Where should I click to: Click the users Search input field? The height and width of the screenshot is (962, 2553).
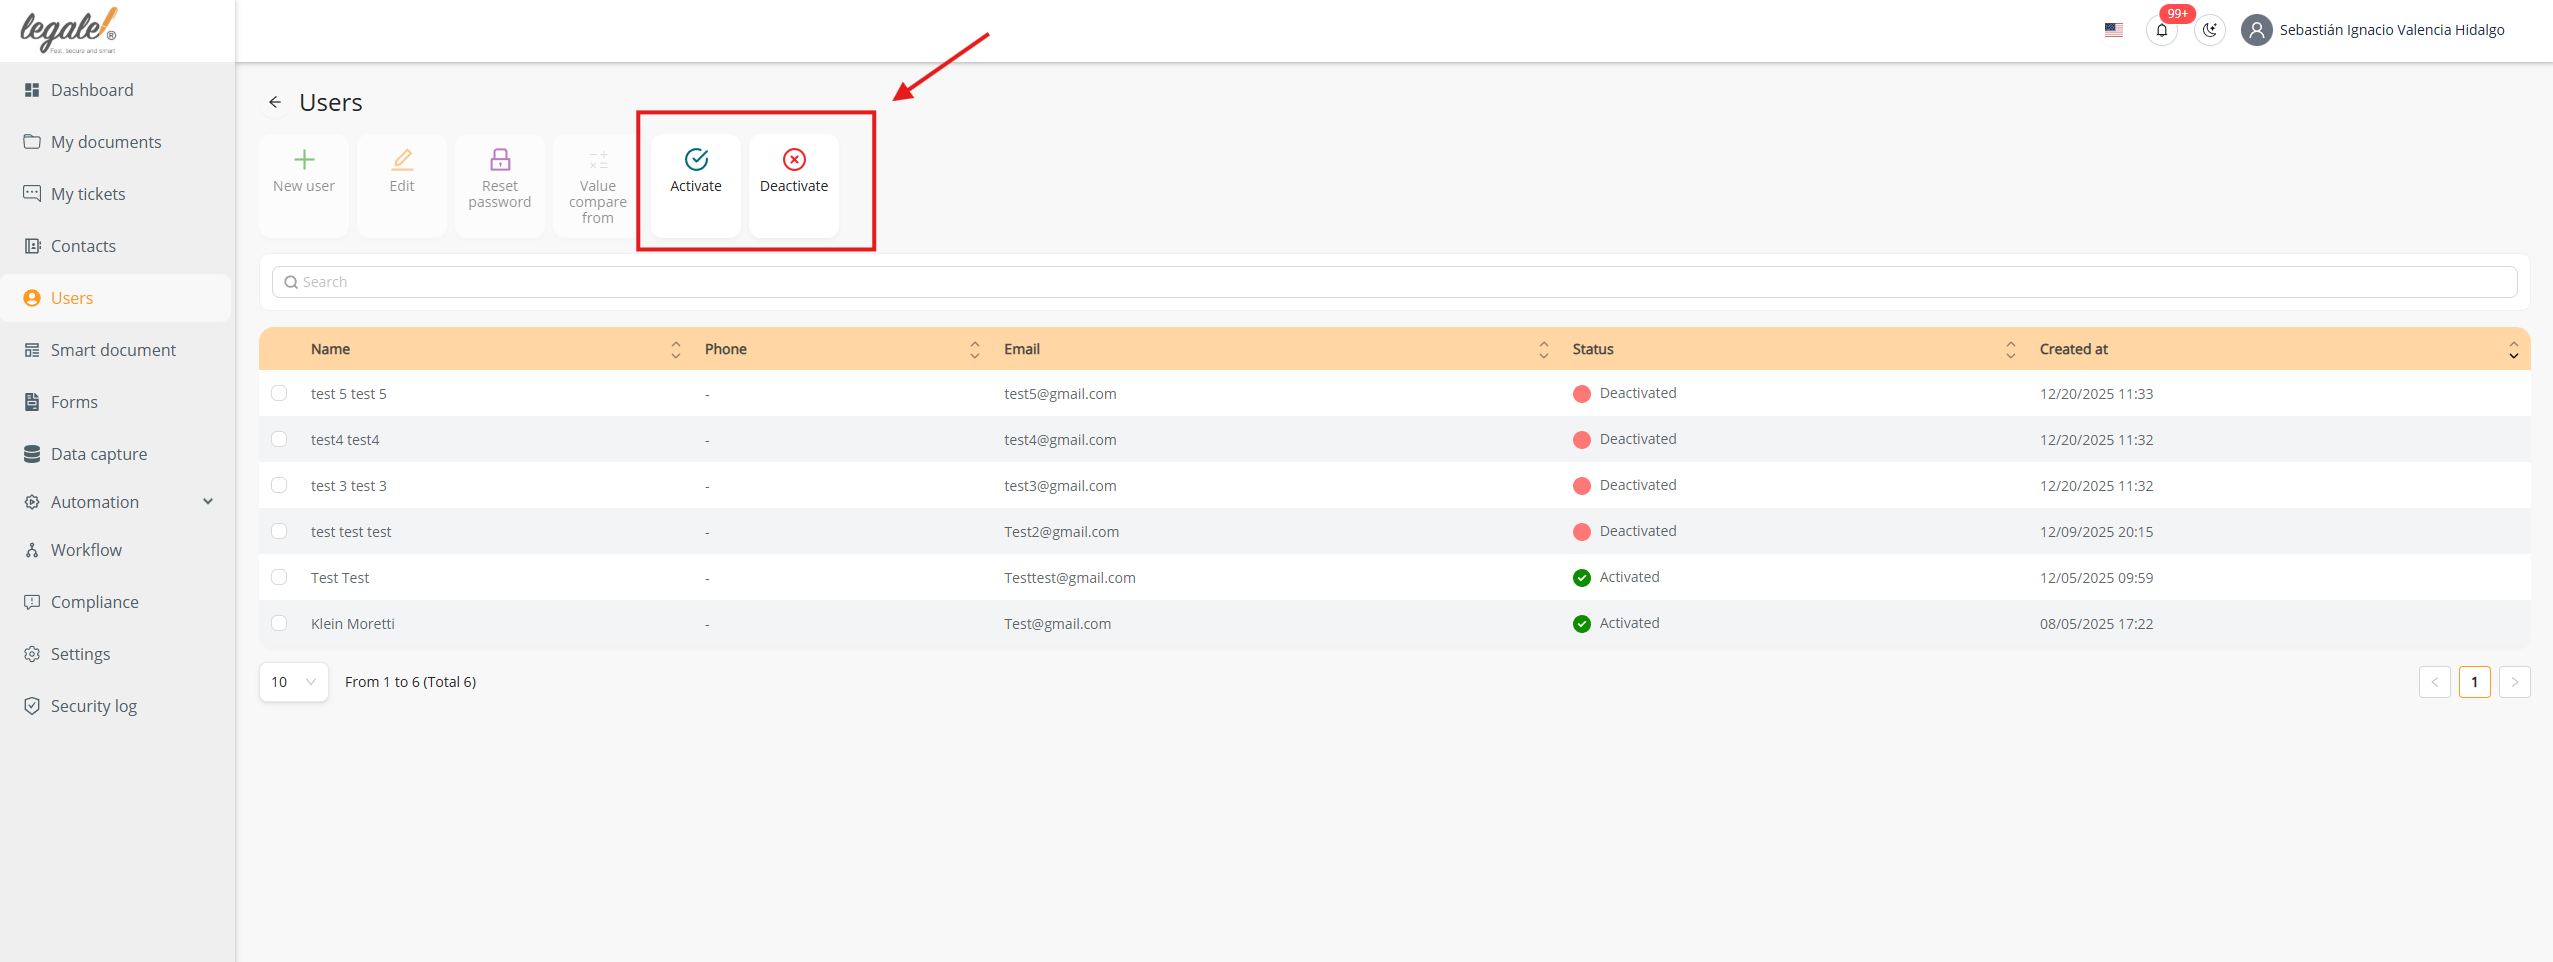(x=1394, y=282)
